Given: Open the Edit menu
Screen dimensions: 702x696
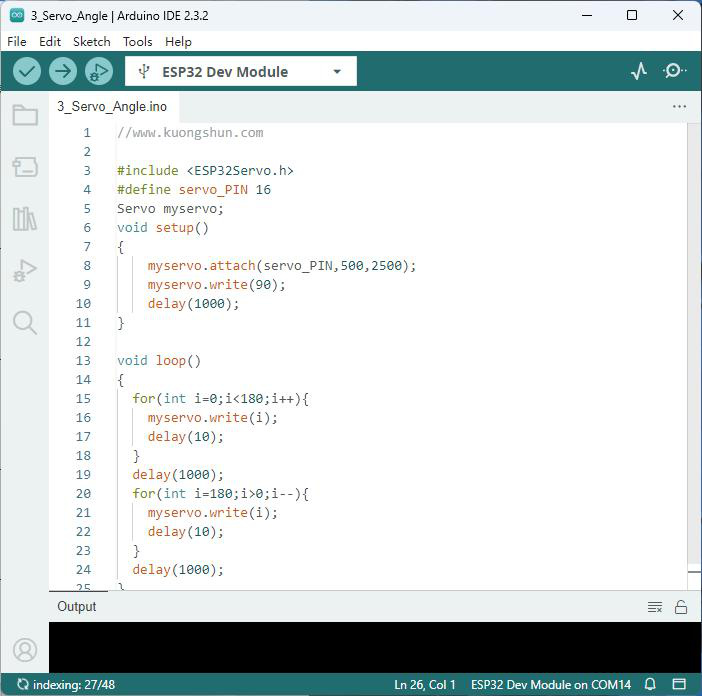Looking at the screenshot, I should click(x=50, y=42).
